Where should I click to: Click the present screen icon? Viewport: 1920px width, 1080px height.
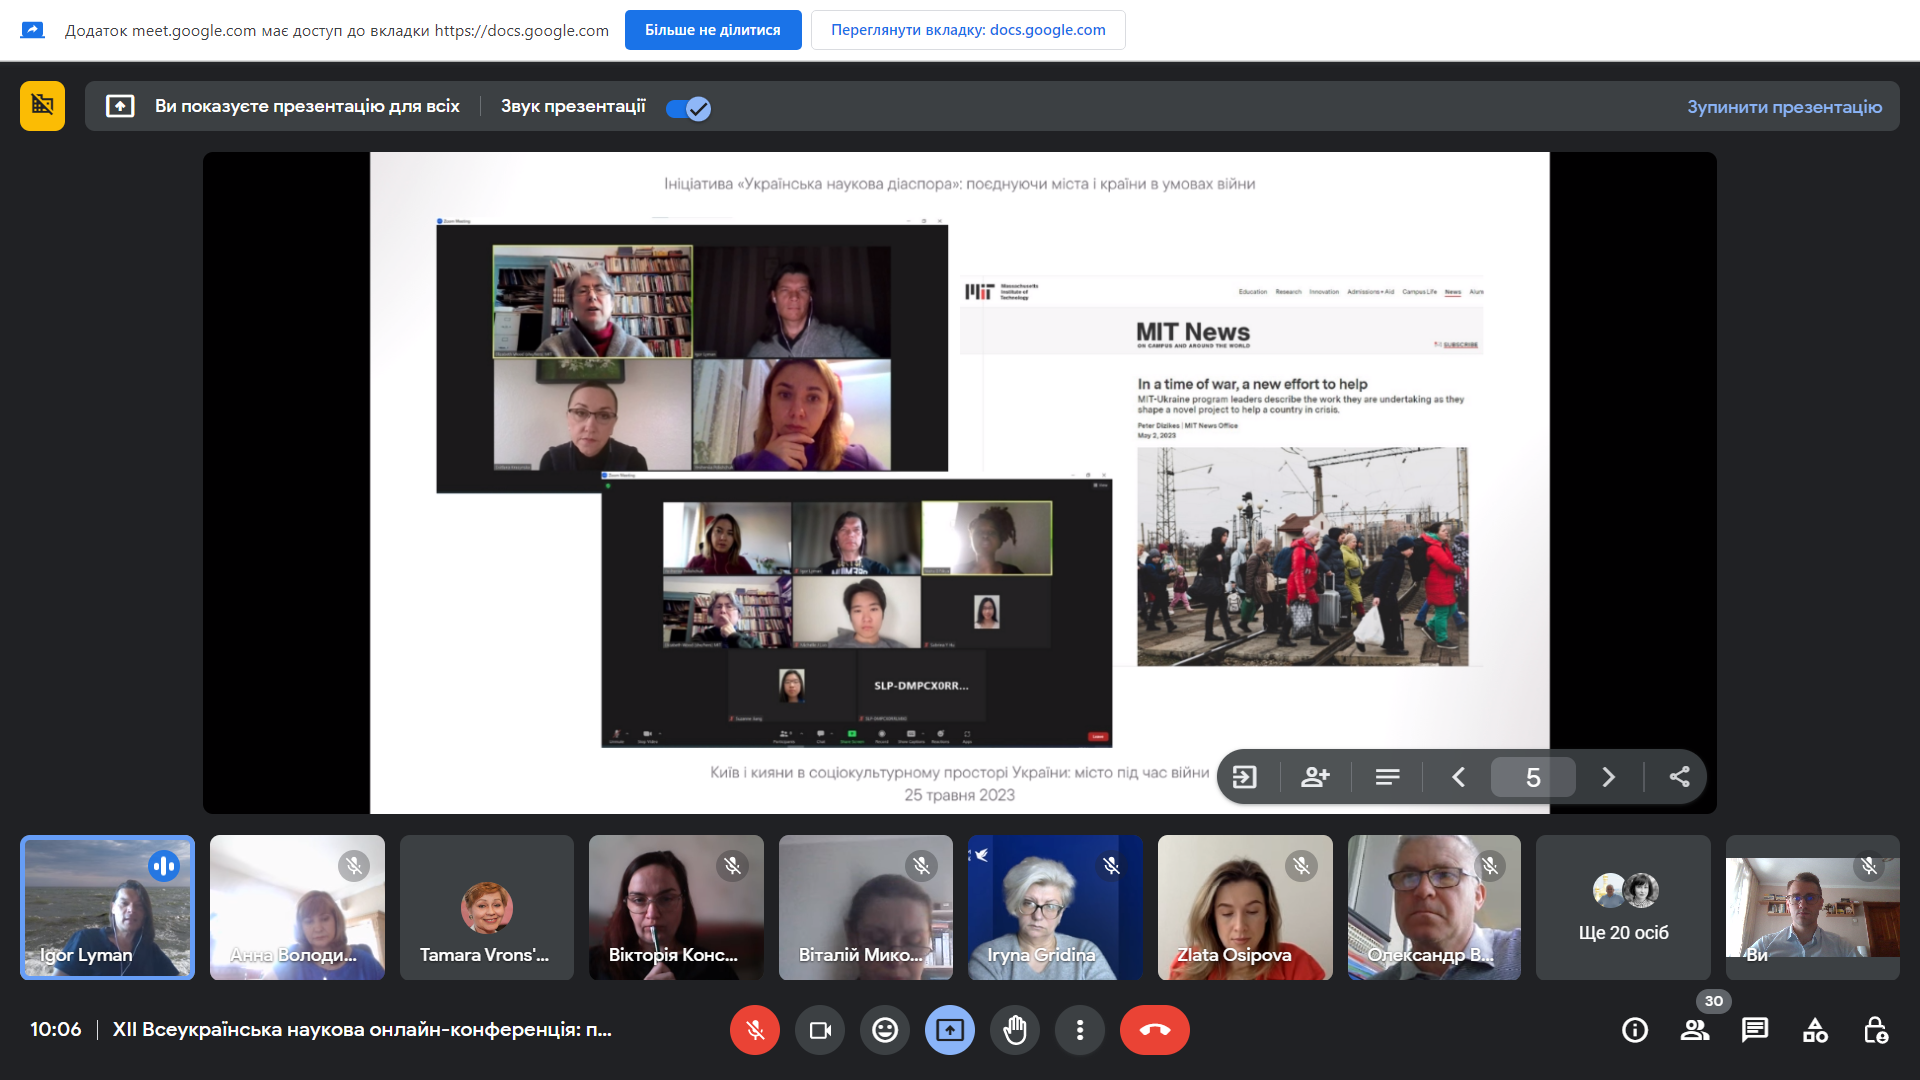pos(950,1030)
